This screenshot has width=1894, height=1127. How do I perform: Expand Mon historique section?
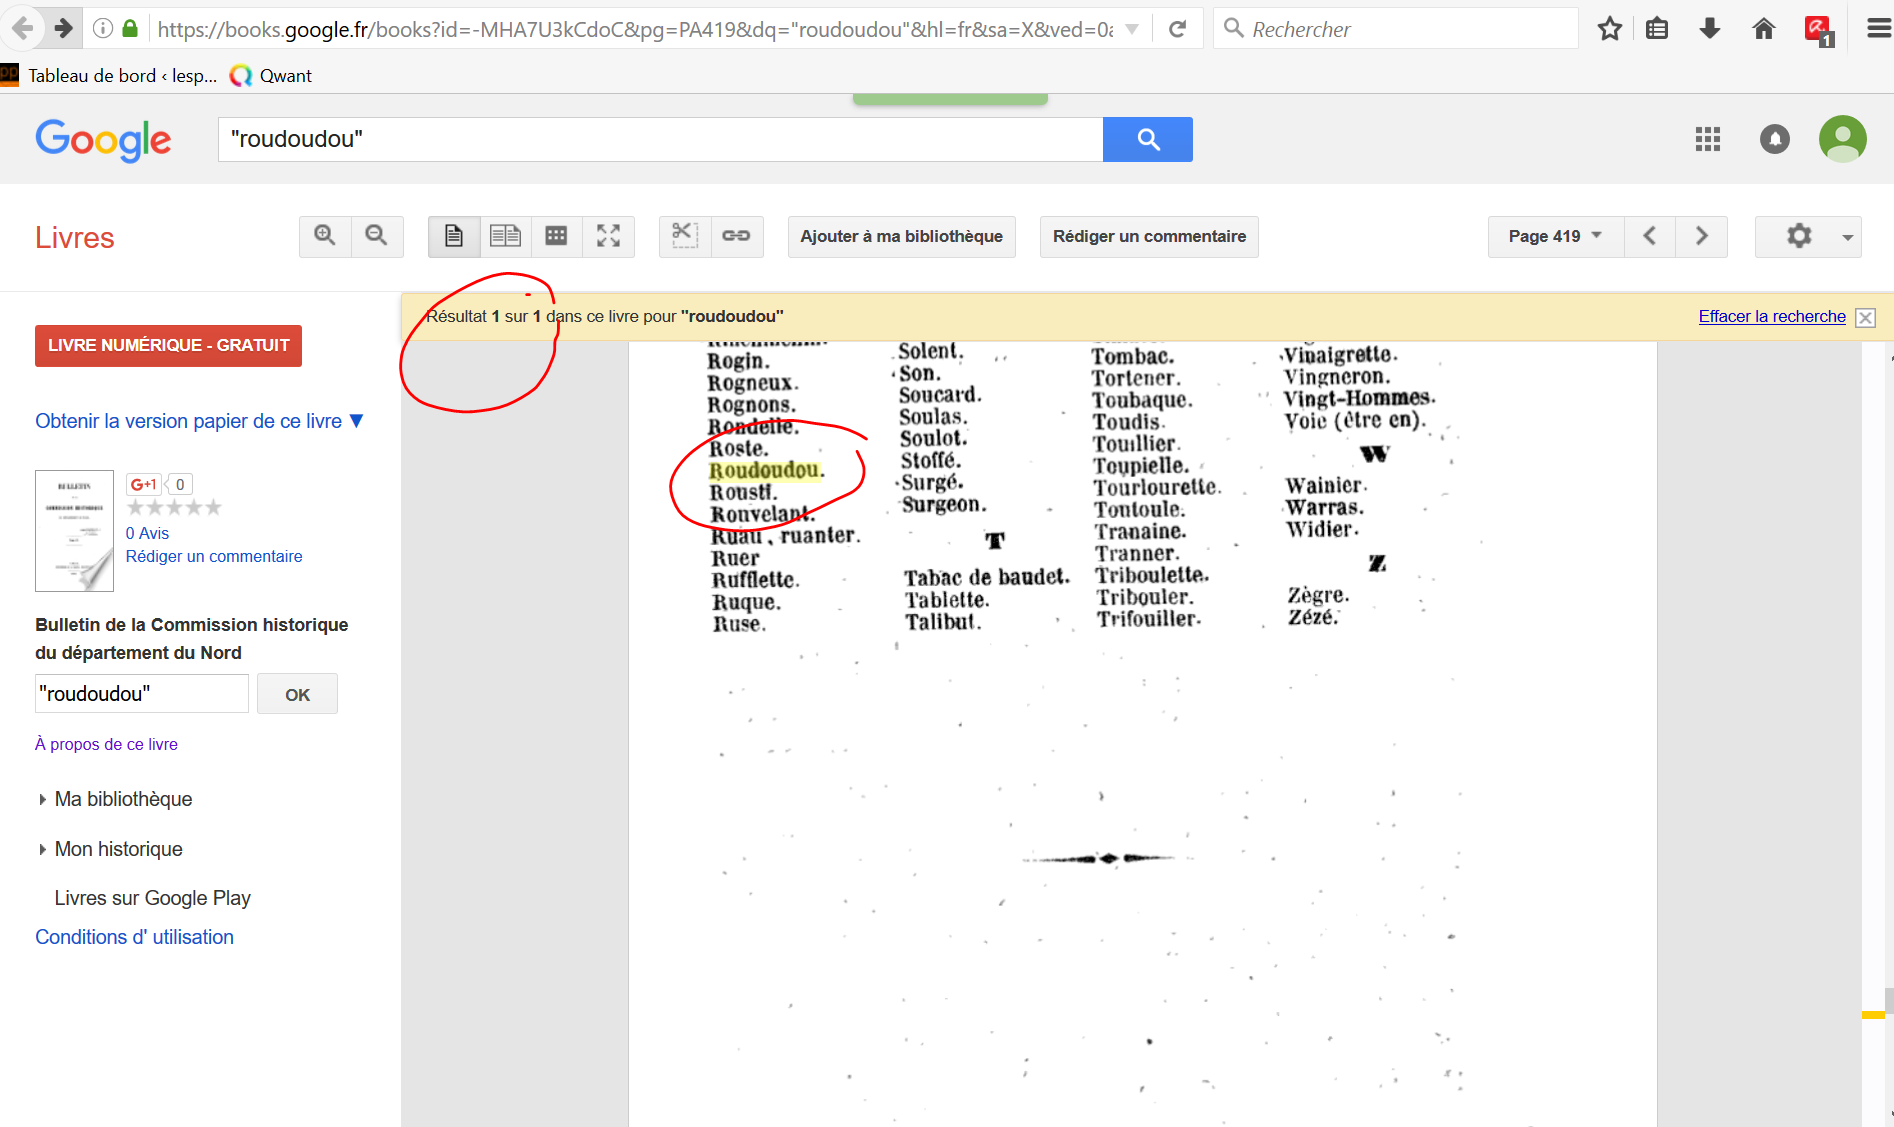click(x=118, y=849)
